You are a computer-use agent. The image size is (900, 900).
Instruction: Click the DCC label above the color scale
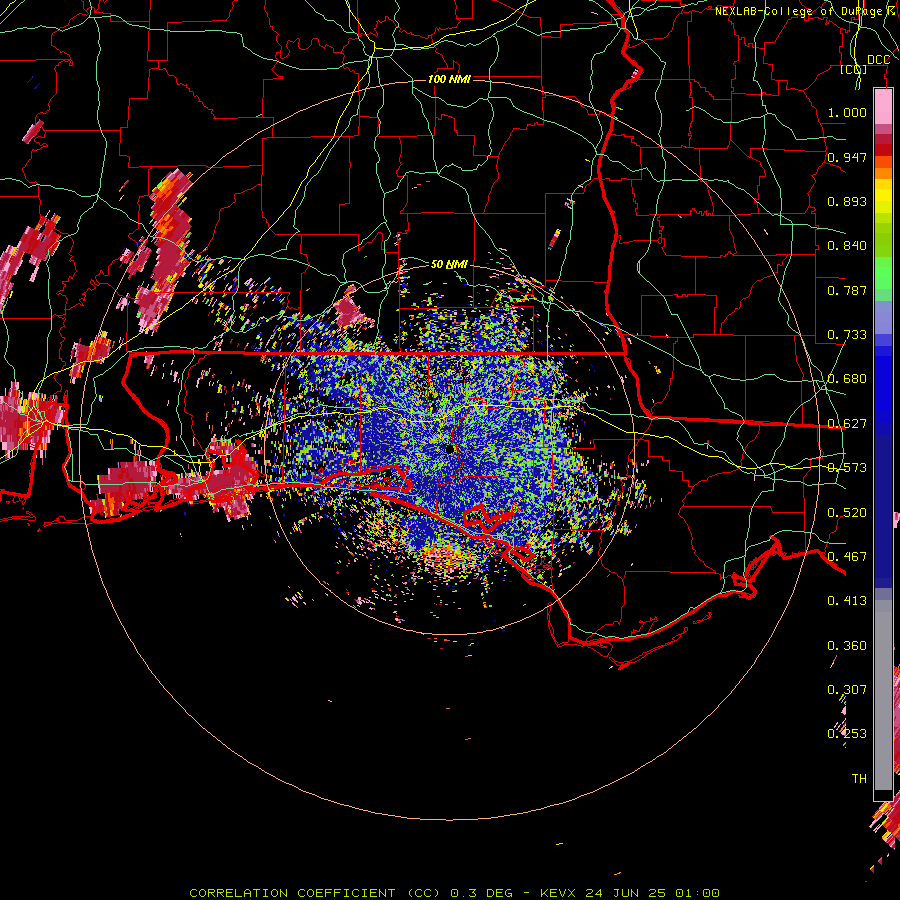pyautogui.click(x=878, y=60)
